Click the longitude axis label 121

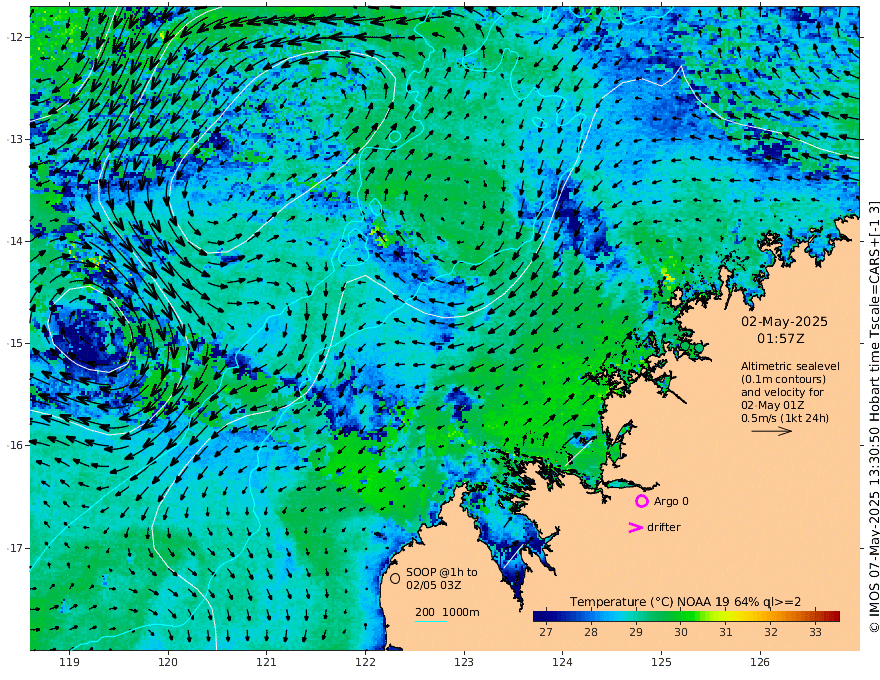[267, 662]
